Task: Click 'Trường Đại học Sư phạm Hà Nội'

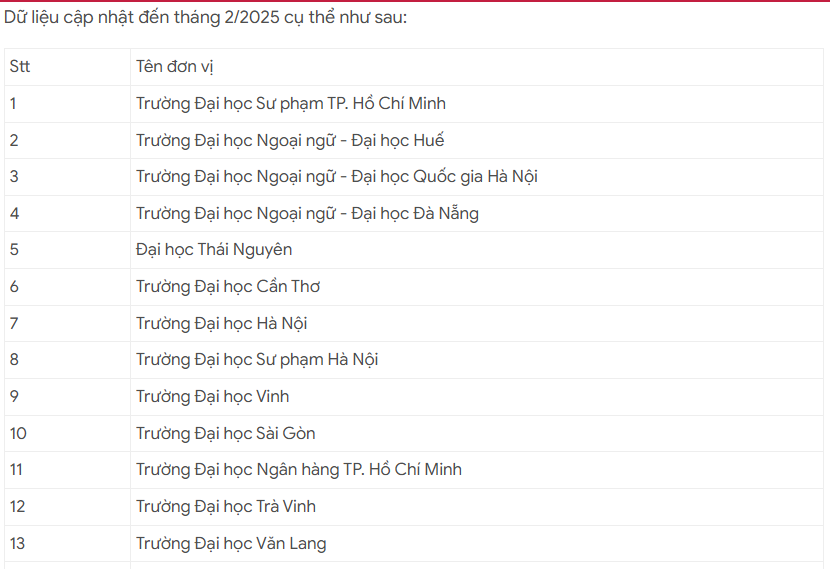Action: pos(257,360)
